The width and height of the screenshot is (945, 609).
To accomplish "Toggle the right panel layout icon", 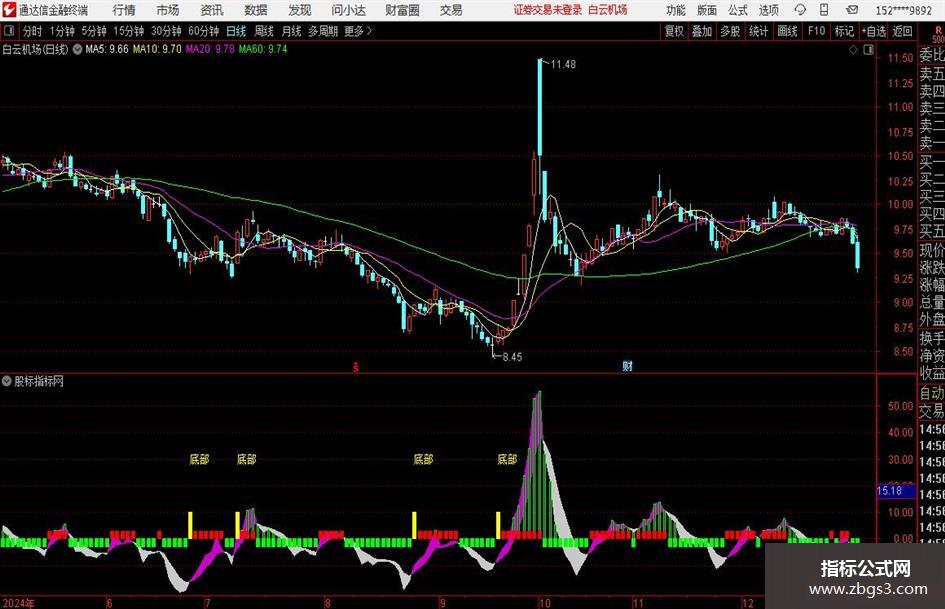I will [868, 50].
